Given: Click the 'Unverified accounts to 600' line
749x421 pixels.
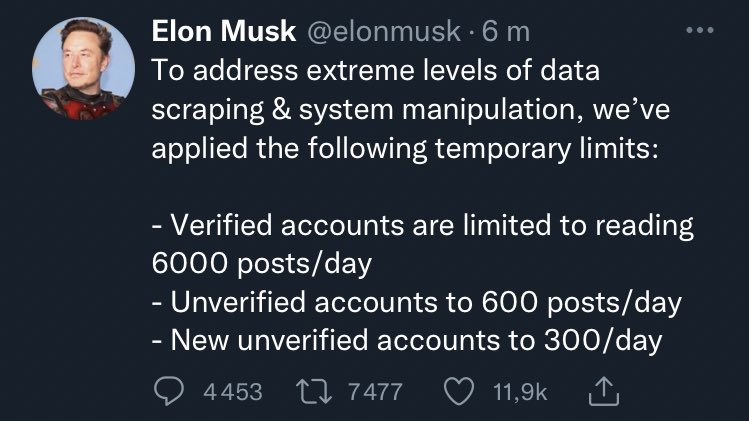Looking at the screenshot, I should coord(417,302).
